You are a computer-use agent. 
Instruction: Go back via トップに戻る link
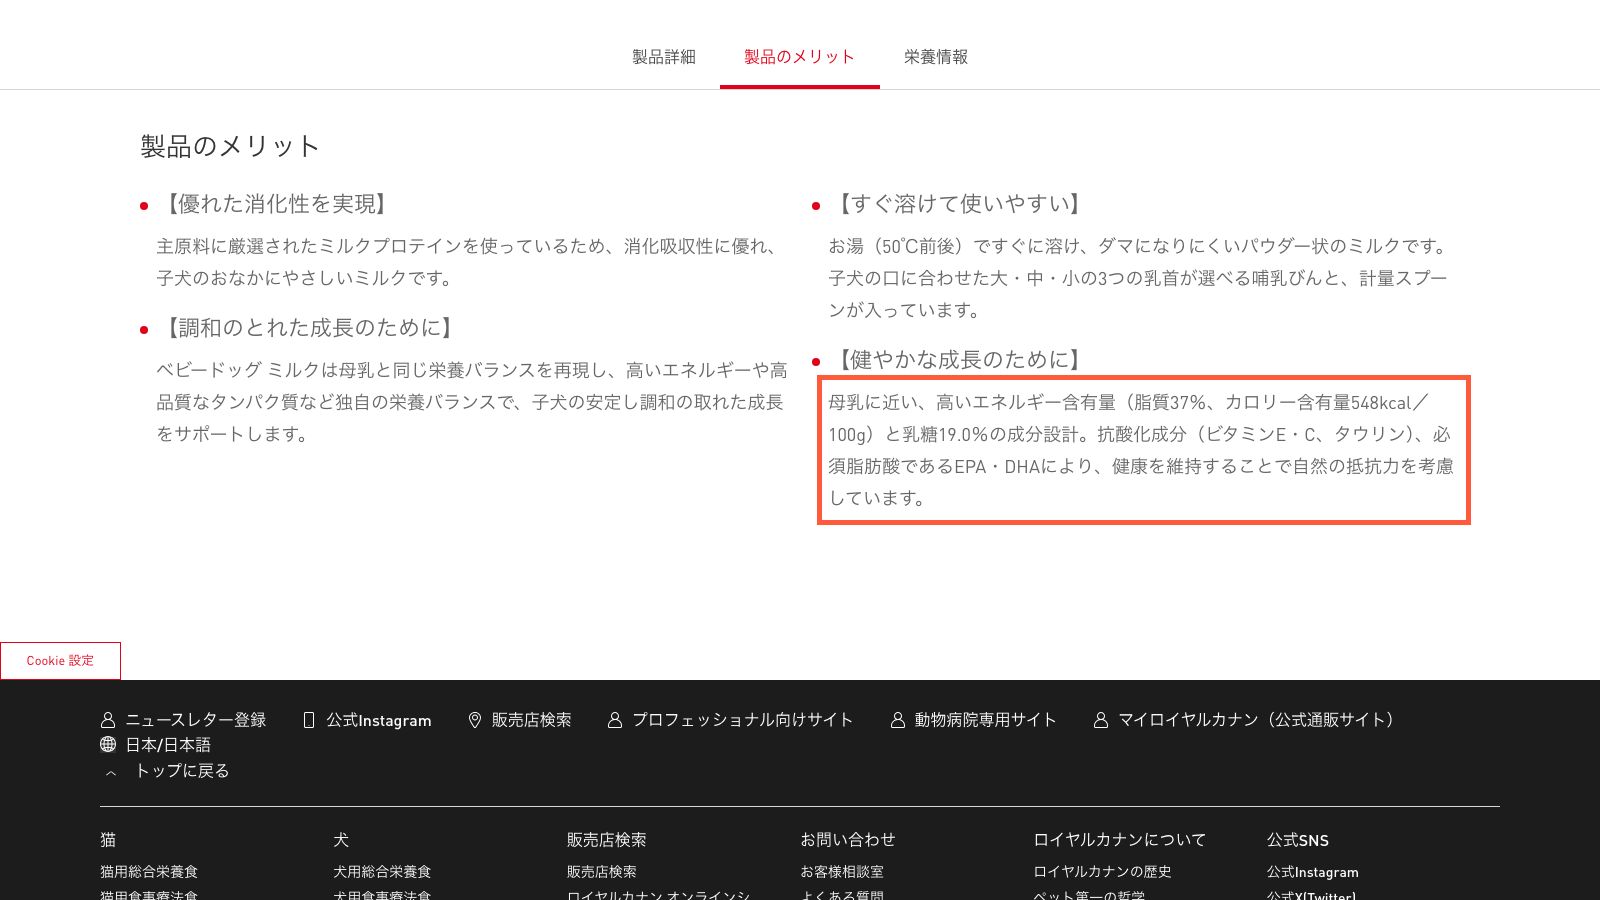point(182,771)
